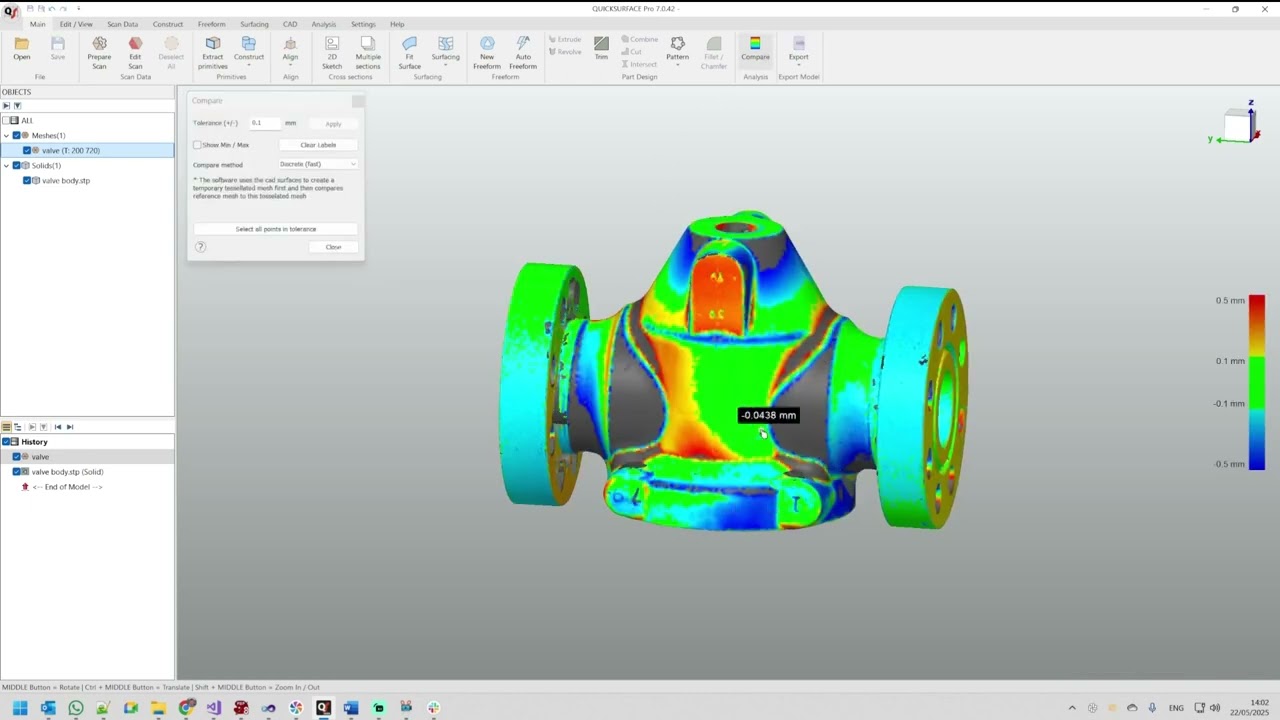Go to the CAD ribbon tab

pos(290,24)
